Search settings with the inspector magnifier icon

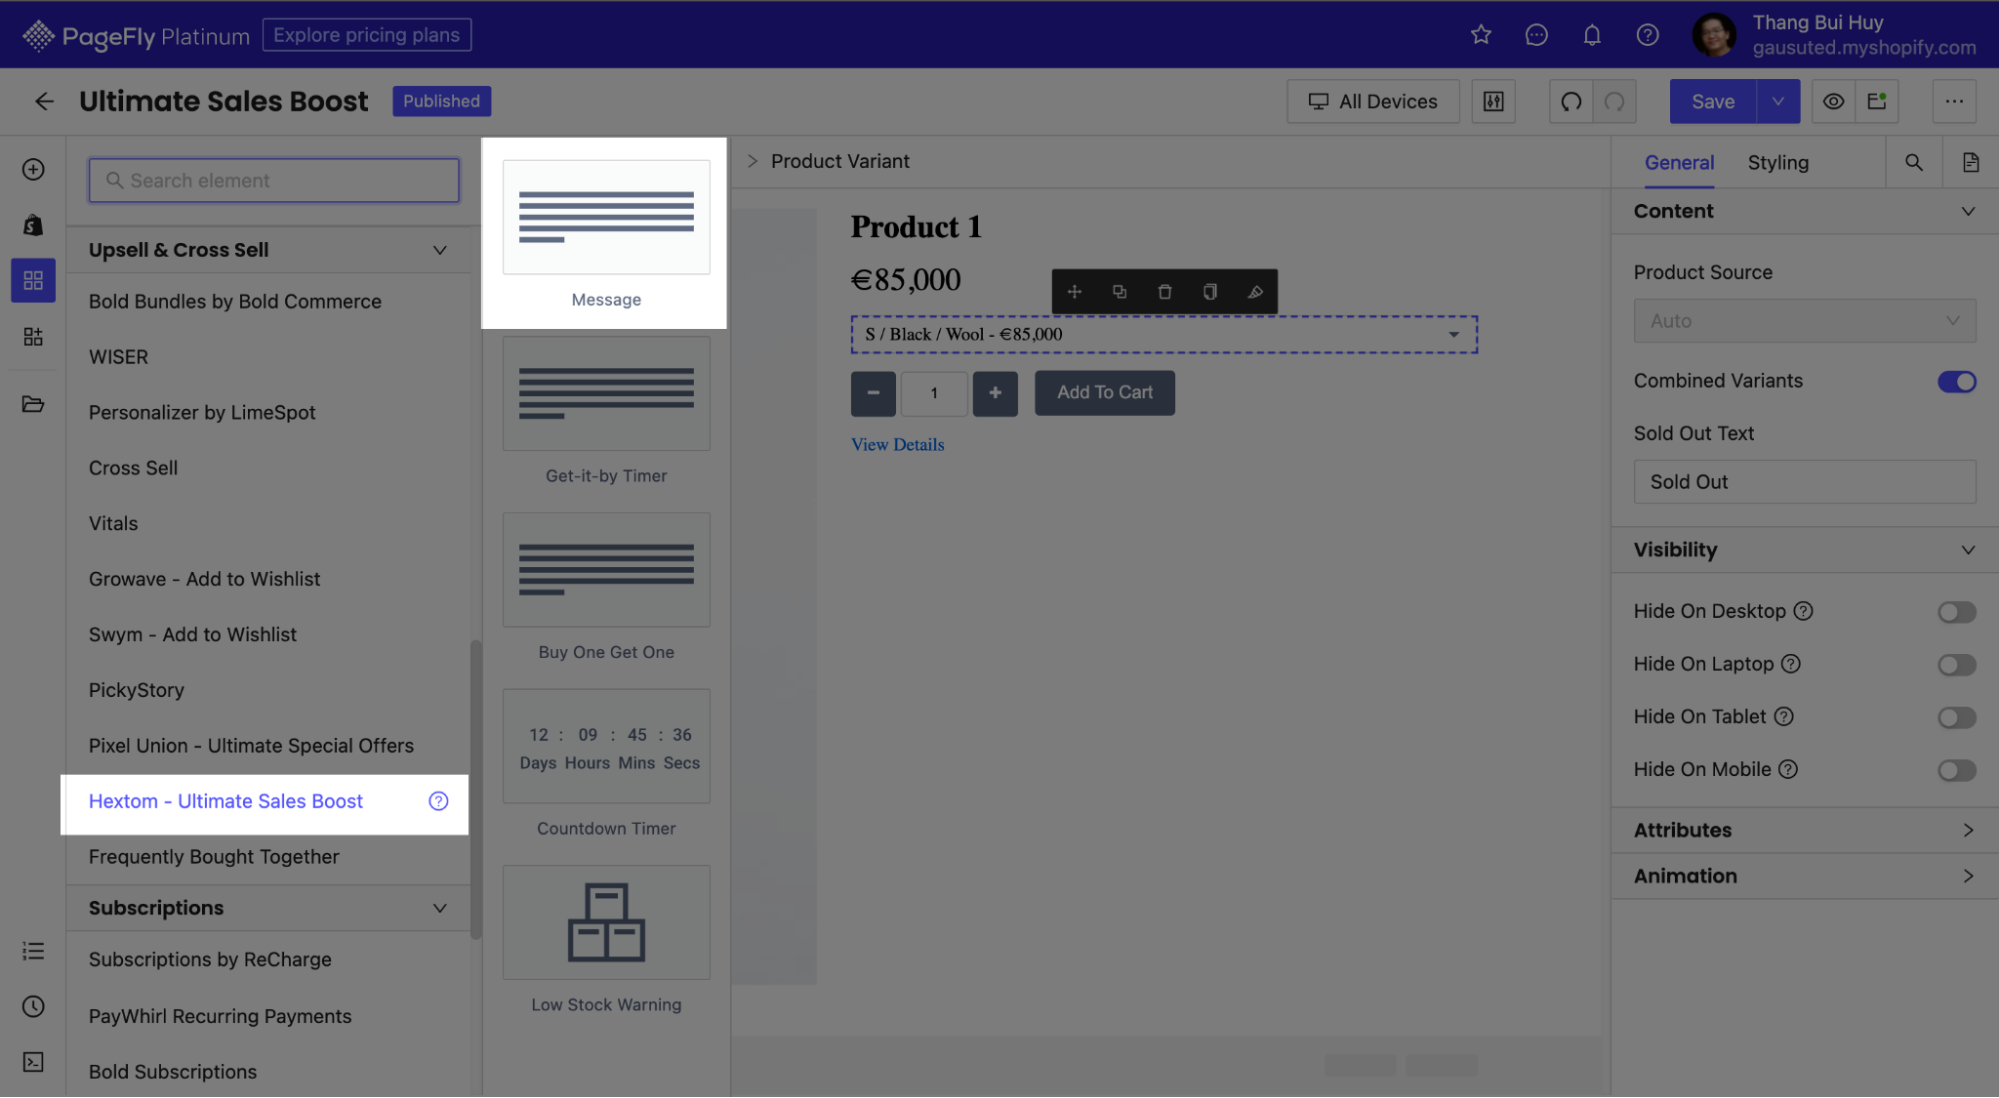click(x=1913, y=162)
